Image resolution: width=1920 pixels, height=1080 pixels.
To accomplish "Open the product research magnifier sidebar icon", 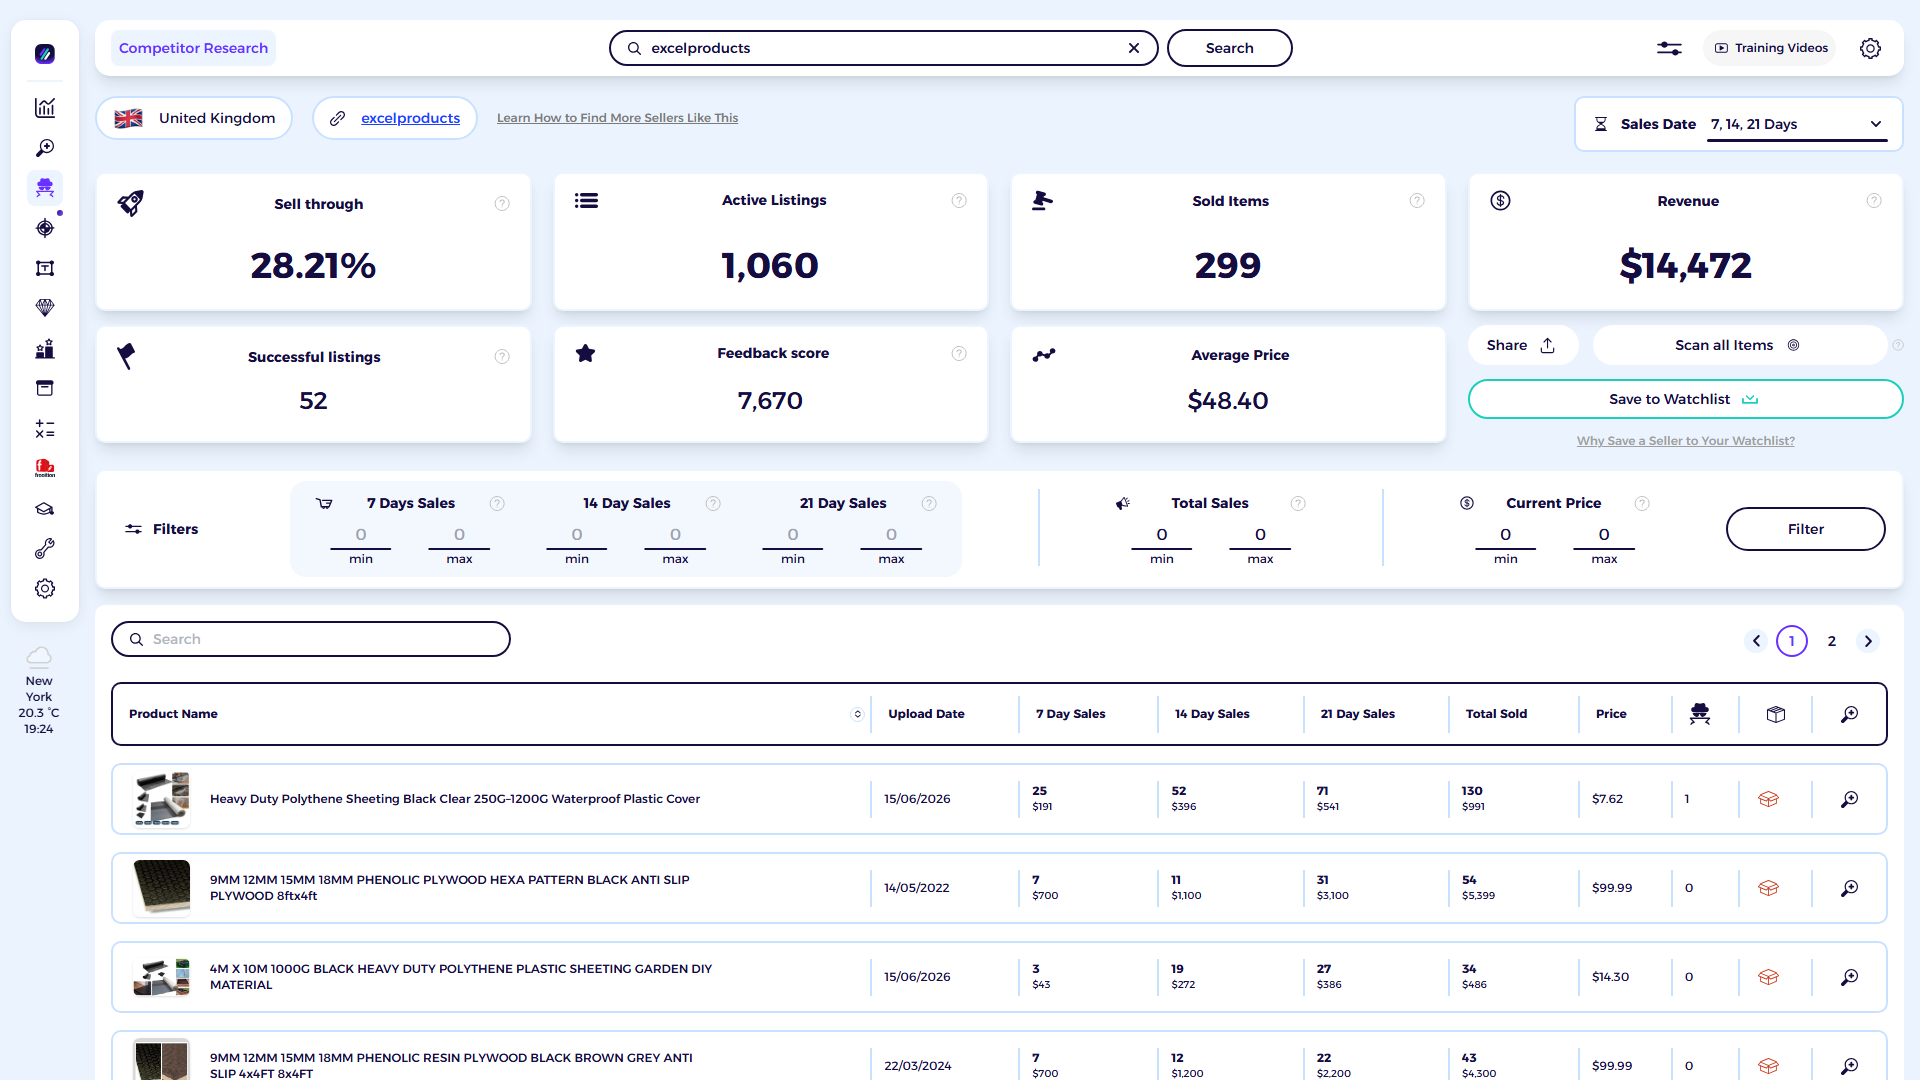I will 45,148.
